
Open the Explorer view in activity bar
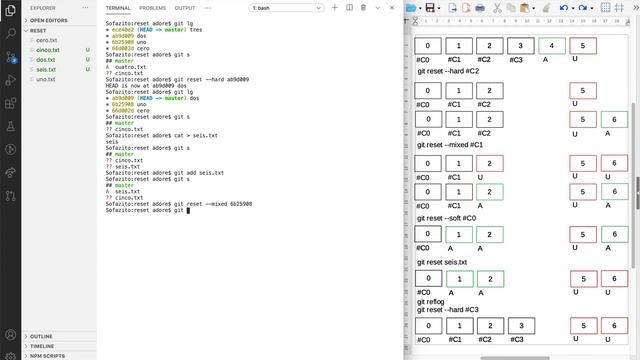coord(11,10)
